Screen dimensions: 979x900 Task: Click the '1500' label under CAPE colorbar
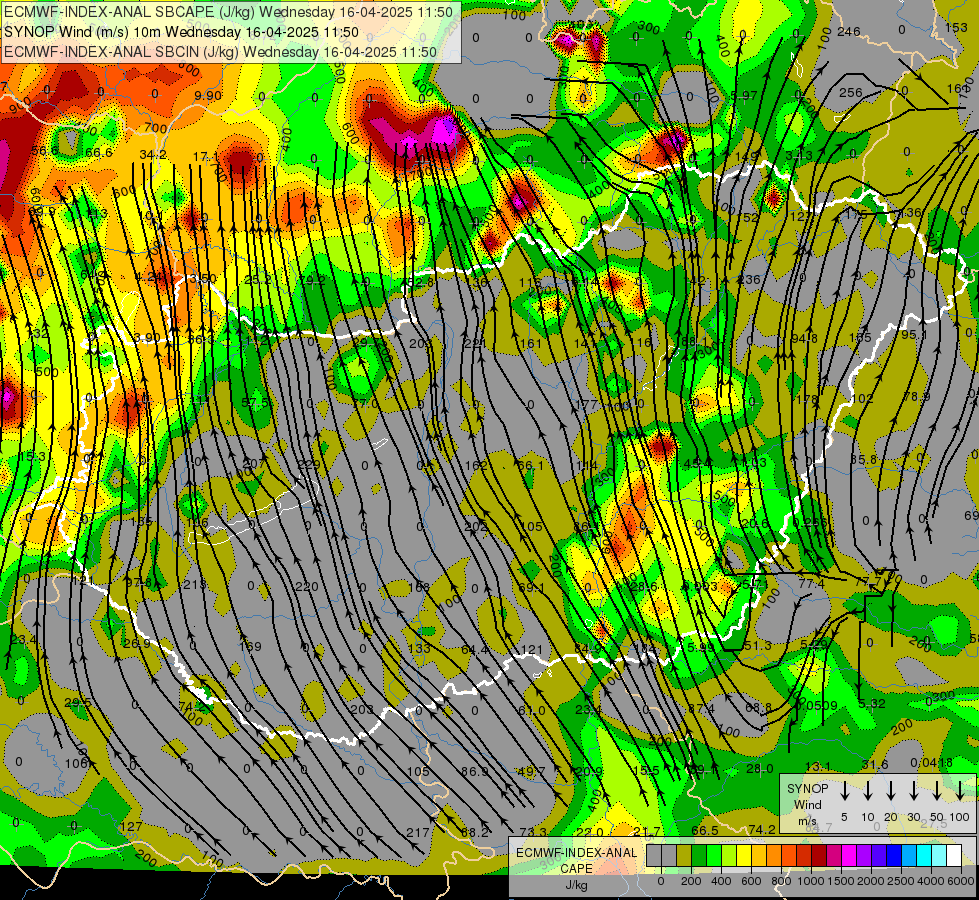(841, 881)
